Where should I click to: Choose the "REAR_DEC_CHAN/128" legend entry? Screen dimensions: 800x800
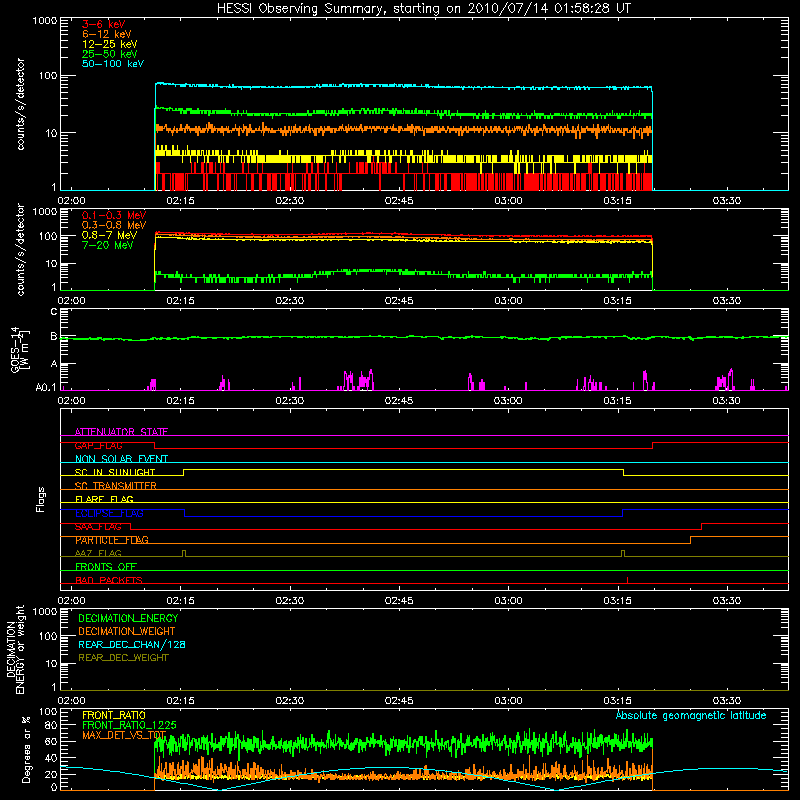click(x=132, y=644)
